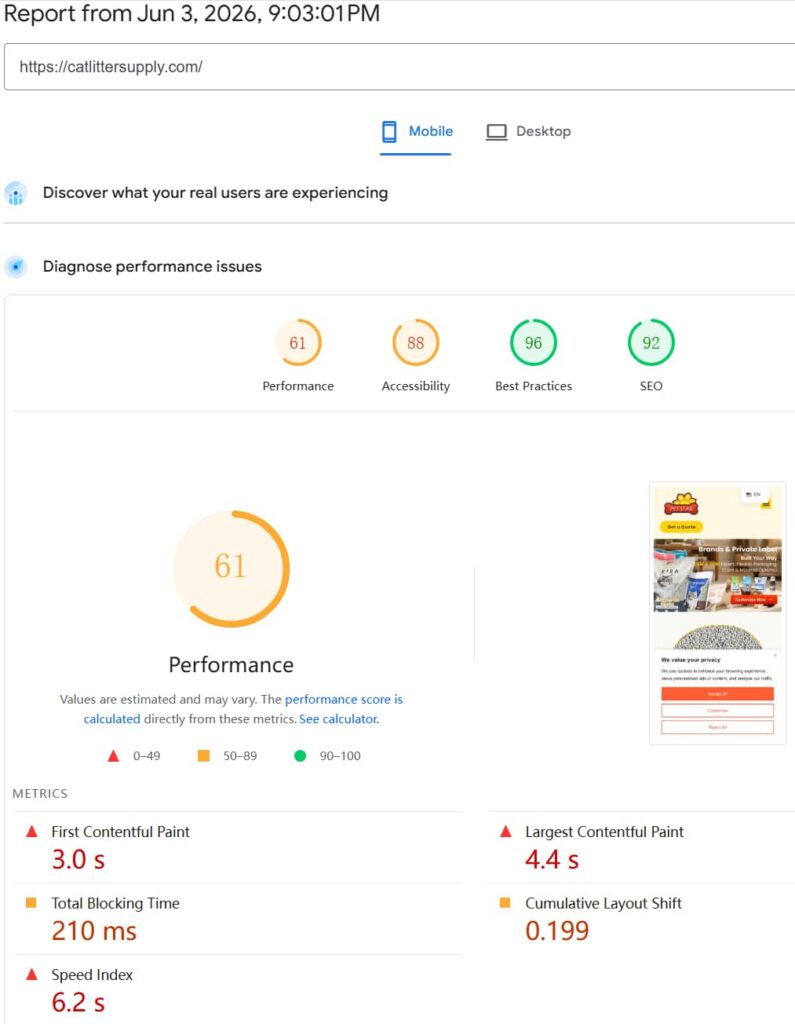Click the 'Report from Jun 3, 2026' timestamp
This screenshot has height=1024, width=795.
pyautogui.click(x=192, y=13)
